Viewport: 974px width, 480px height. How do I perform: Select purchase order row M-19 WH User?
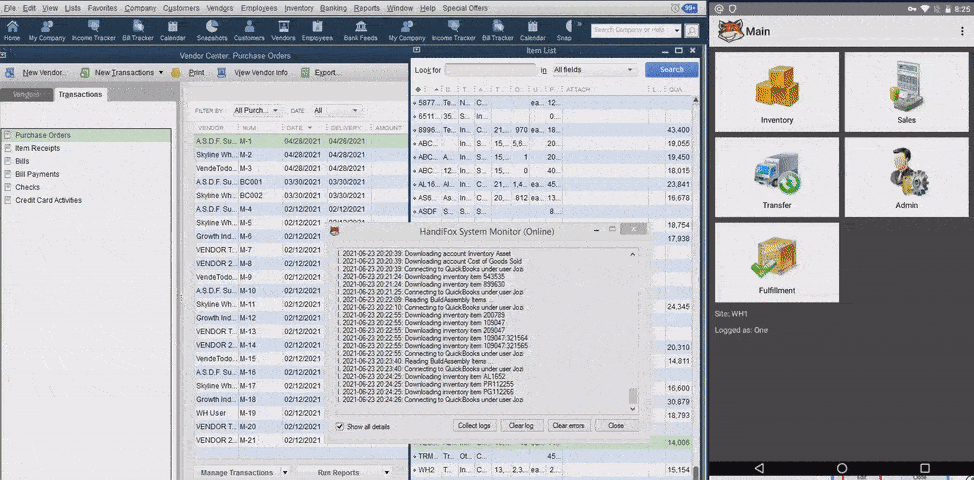(301, 414)
